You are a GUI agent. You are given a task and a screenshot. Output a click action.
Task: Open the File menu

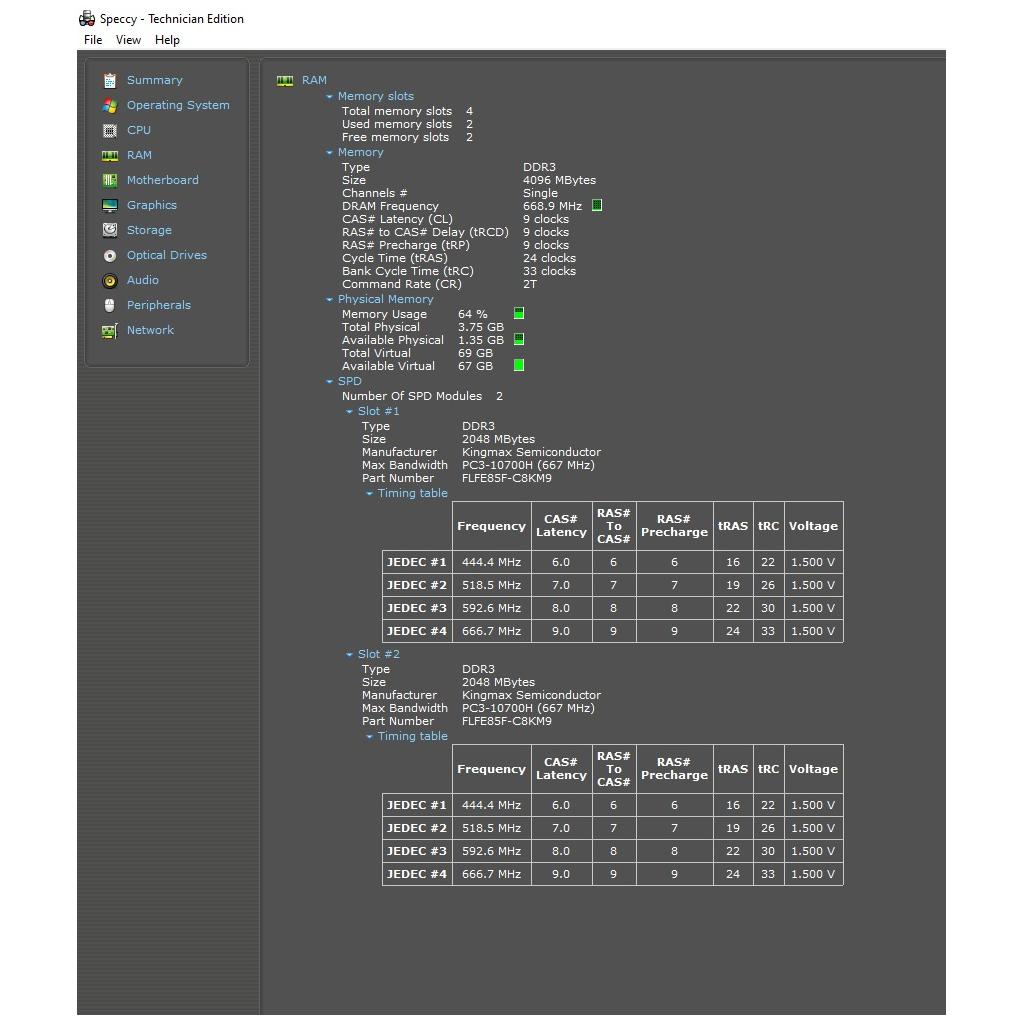tap(93, 40)
